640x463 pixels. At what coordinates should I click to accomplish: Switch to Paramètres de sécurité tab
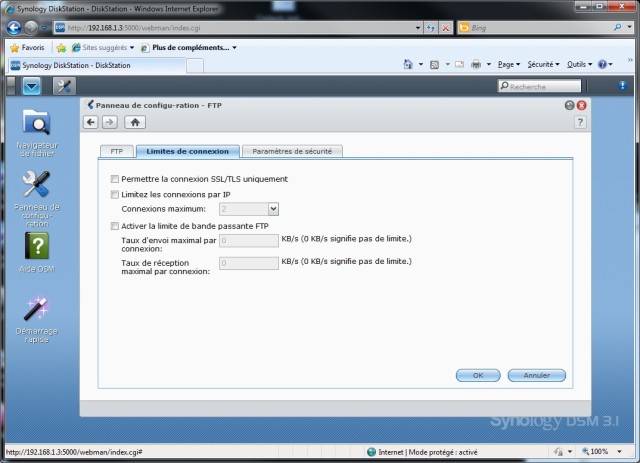tap(292, 151)
